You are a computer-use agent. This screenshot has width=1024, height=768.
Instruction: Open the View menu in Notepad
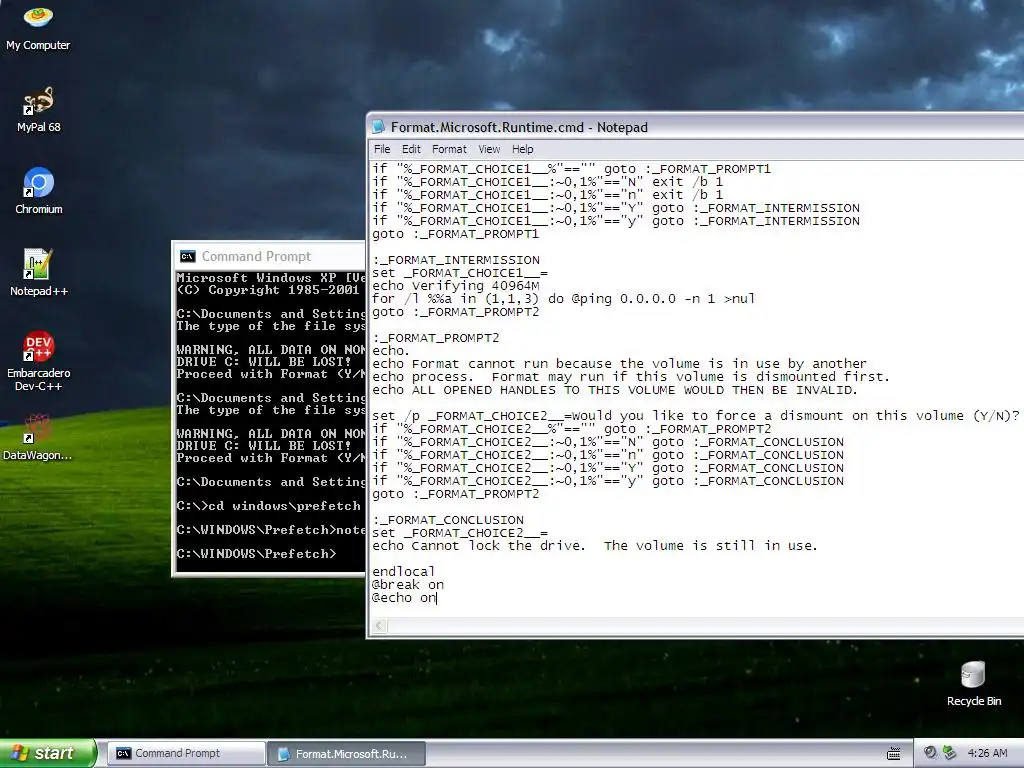[489, 149]
